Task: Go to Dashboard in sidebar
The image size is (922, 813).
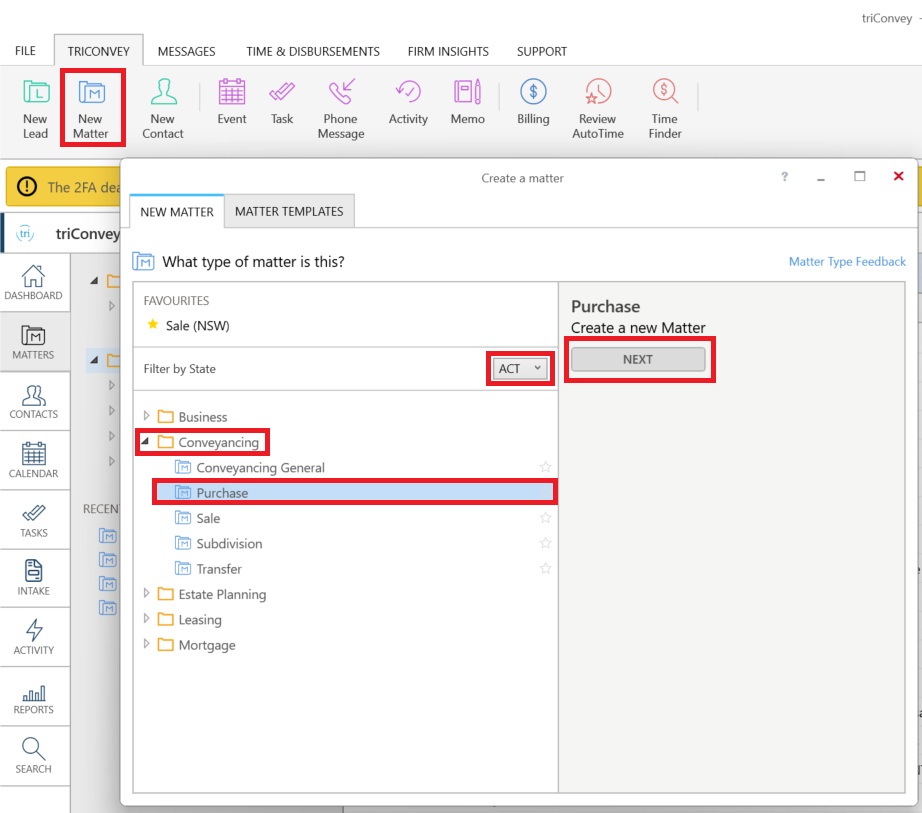Action: click(x=34, y=283)
